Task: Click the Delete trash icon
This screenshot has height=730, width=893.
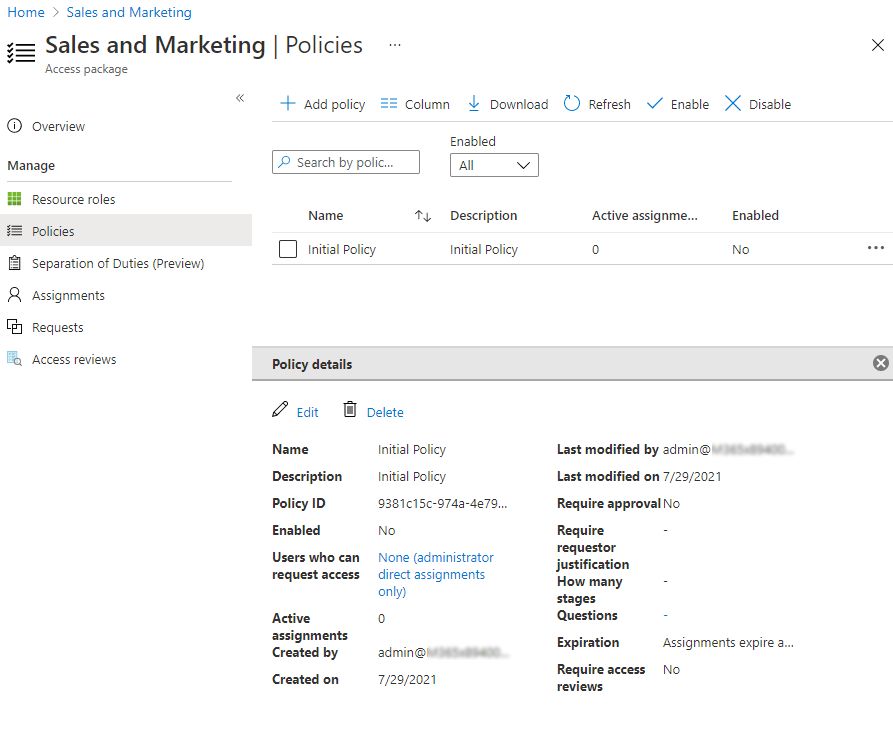Action: click(x=350, y=410)
